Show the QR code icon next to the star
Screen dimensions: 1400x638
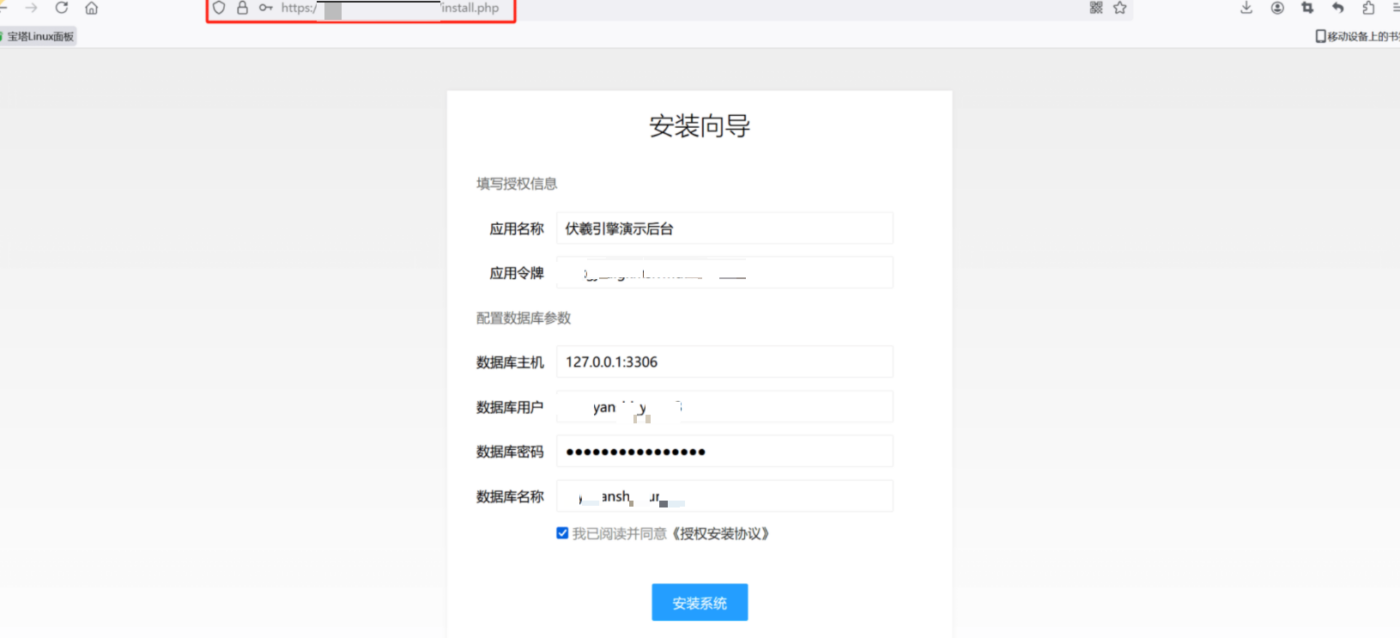(1096, 8)
